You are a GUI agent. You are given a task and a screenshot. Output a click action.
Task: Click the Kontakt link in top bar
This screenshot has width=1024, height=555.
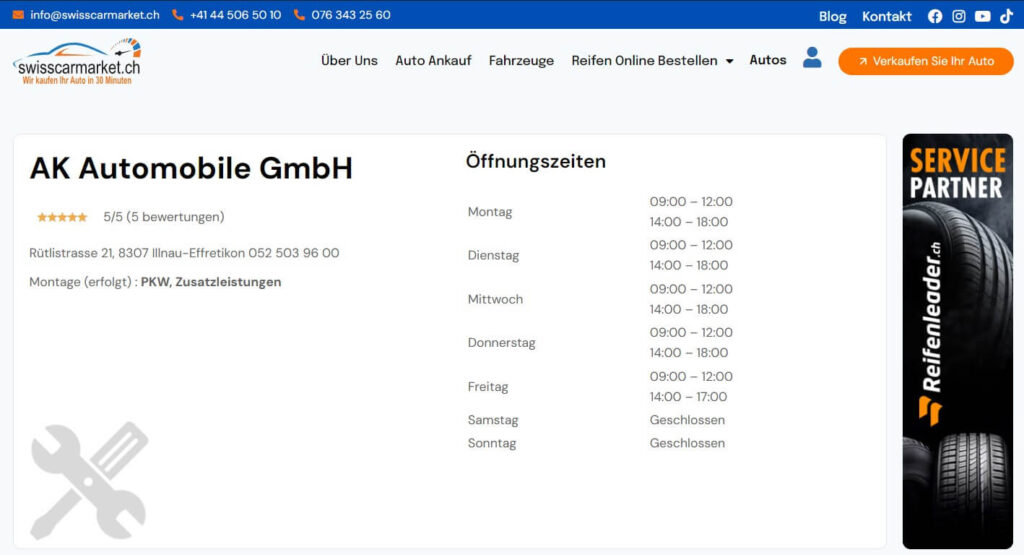pos(886,16)
